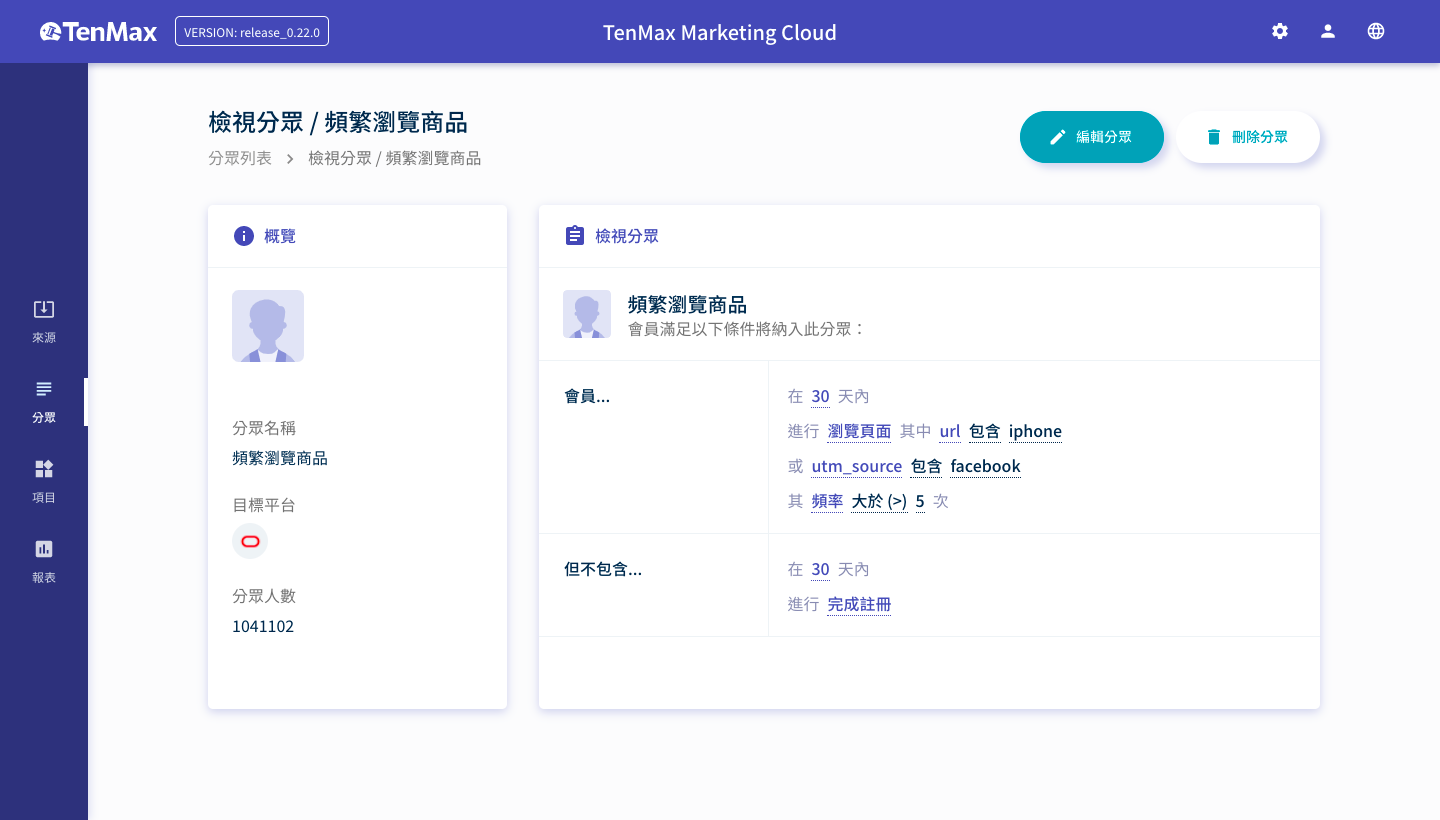Click the 檢視分眾 / 頻繁瀏覽商品 breadcrumb text
The width and height of the screenshot is (1440, 820).
click(395, 158)
